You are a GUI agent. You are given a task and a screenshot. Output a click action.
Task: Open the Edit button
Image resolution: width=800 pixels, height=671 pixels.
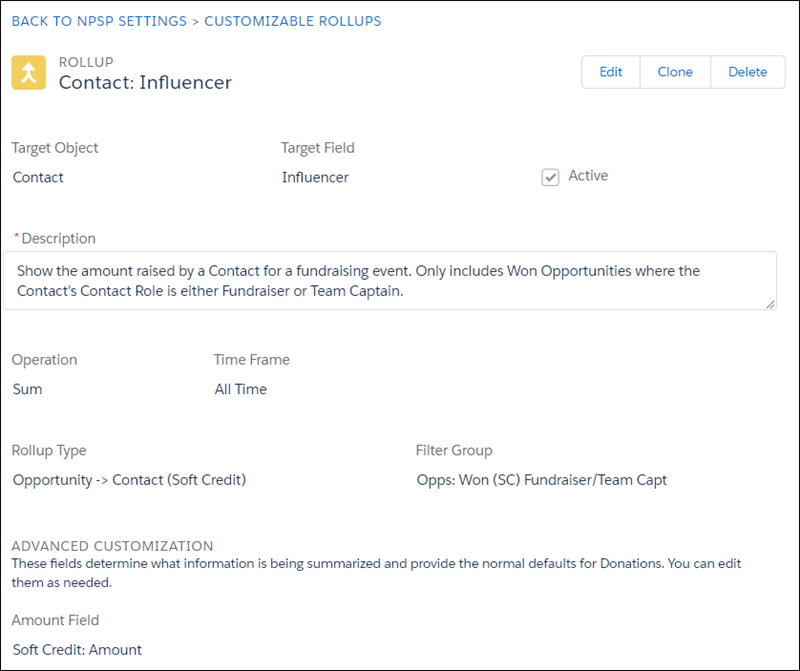pos(611,72)
